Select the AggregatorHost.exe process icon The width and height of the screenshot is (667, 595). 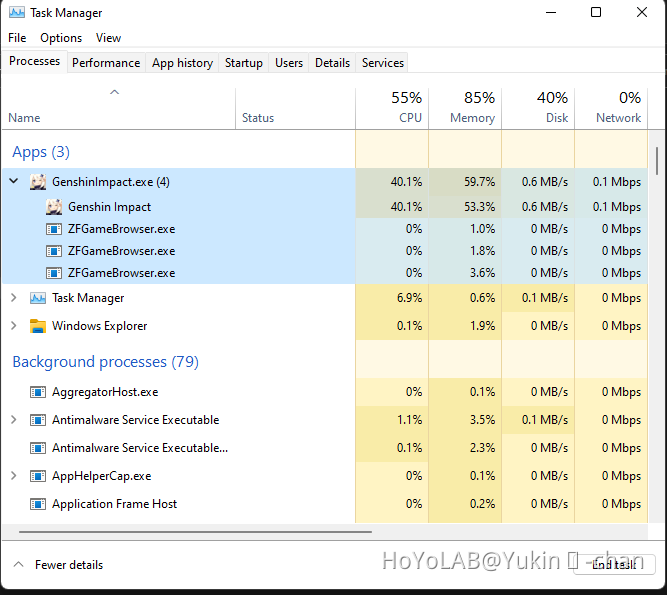(38, 392)
